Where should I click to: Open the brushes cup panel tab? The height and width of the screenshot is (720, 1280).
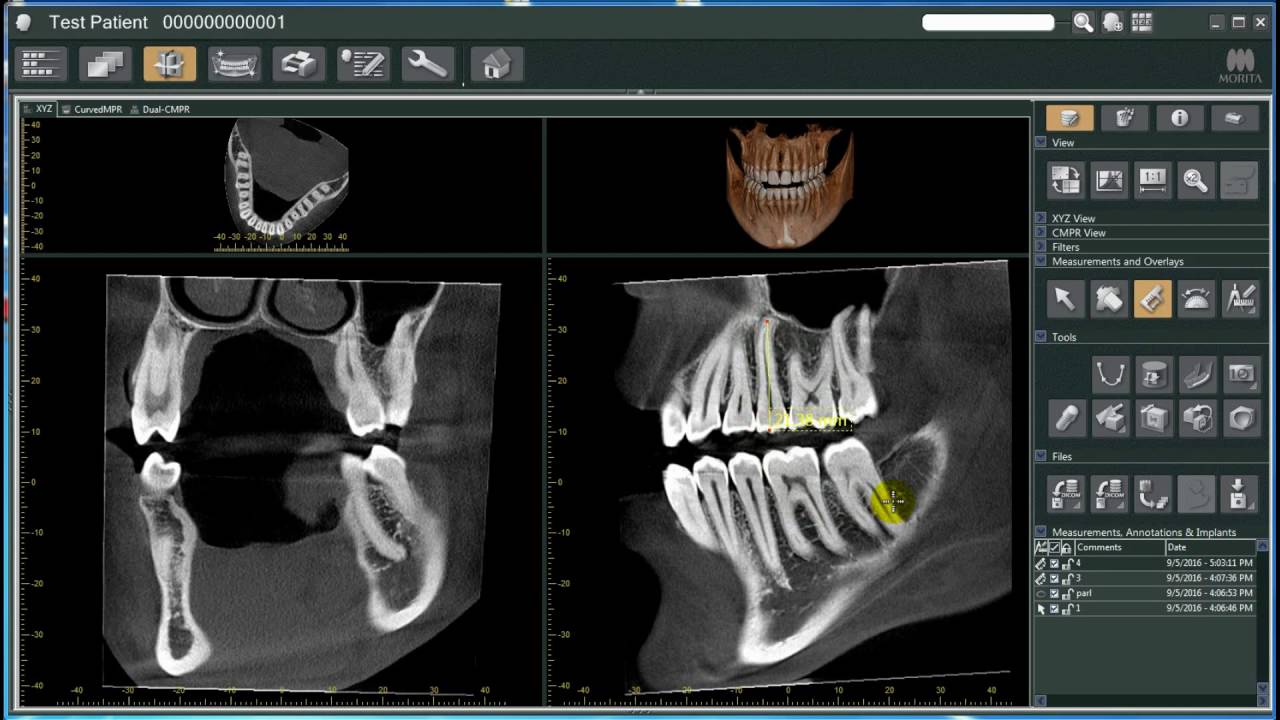click(x=1124, y=118)
